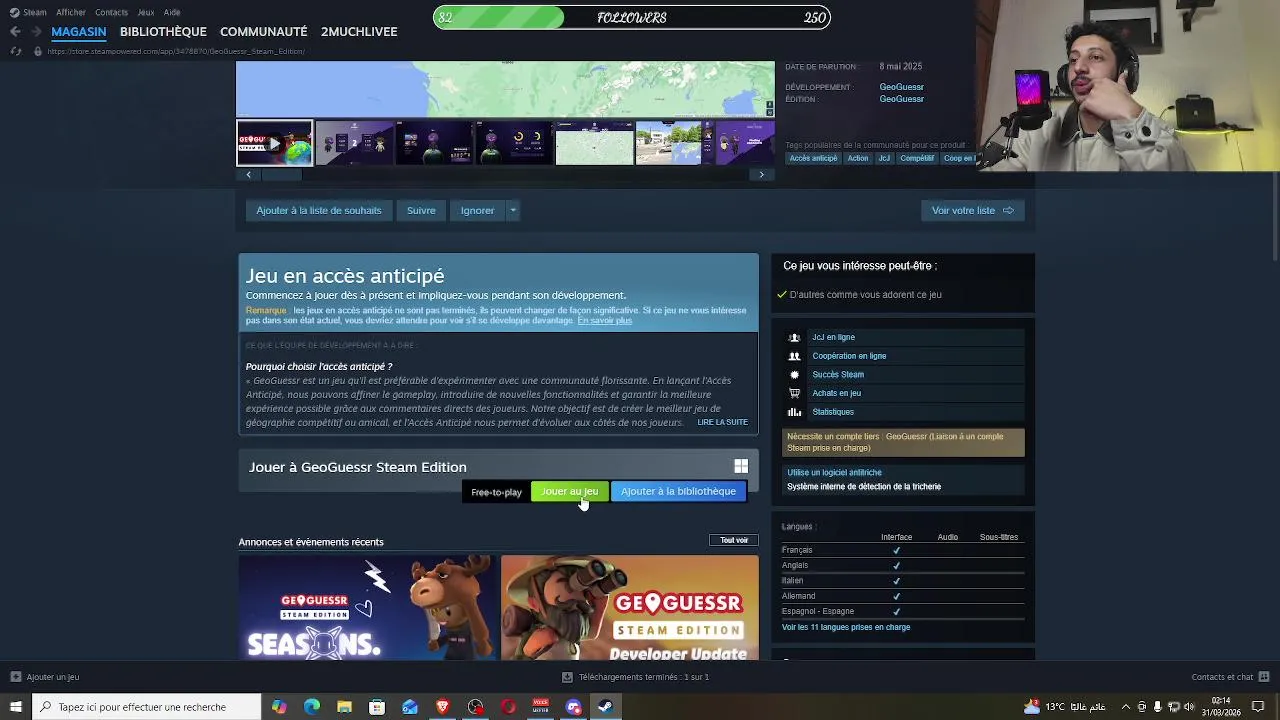
Task: Go back with the left arrow
Action: (x=15, y=31)
